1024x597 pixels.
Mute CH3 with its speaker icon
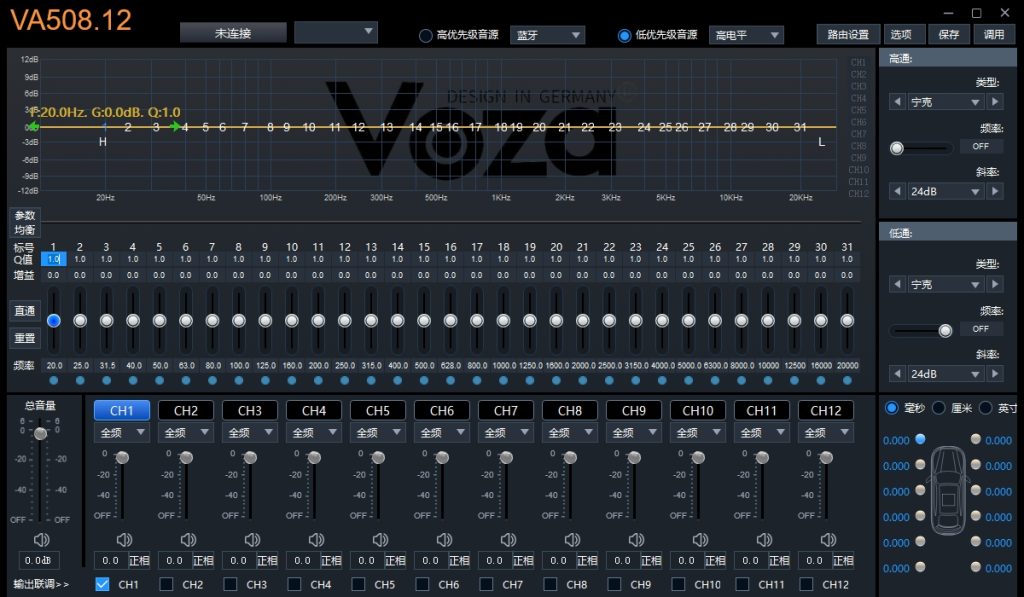(x=252, y=540)
